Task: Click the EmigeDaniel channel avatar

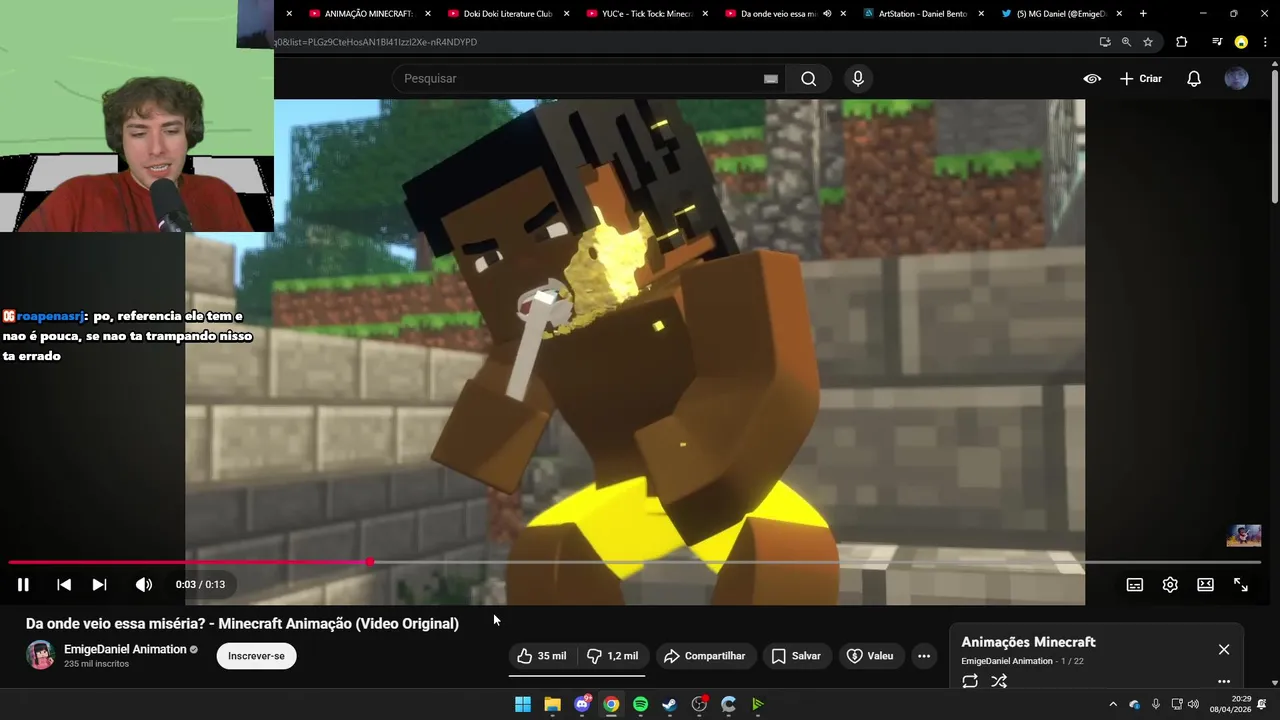Action: [x=40, y=656]
